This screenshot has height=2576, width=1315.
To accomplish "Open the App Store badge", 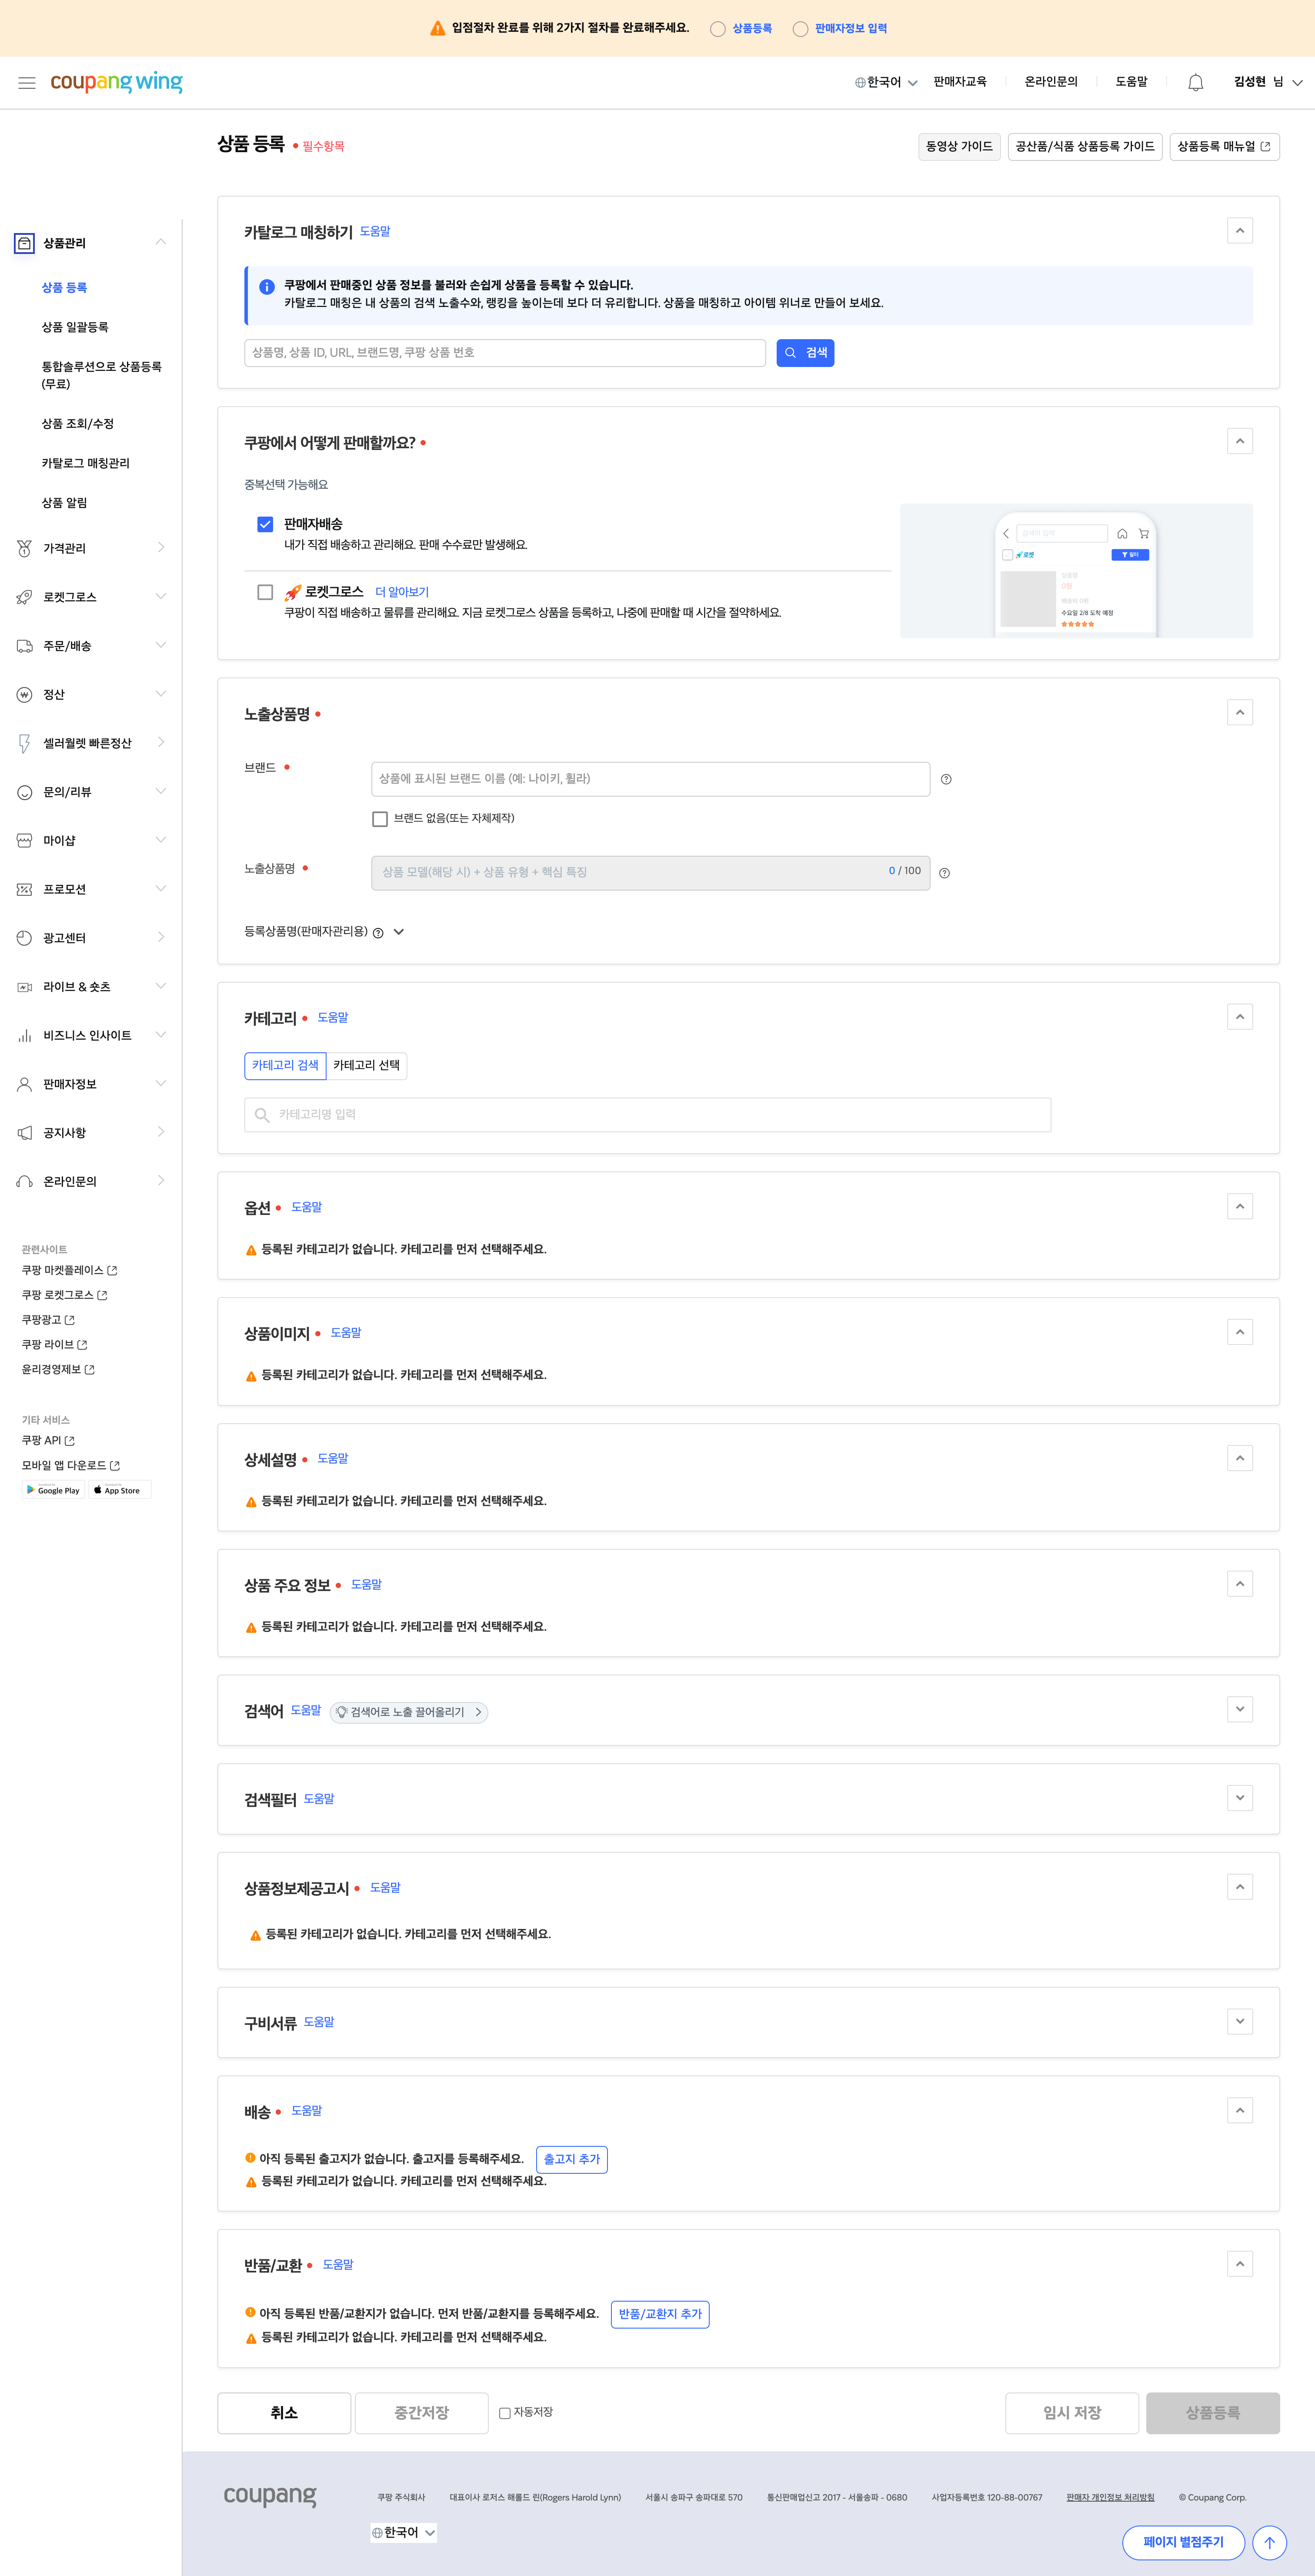I will [119, 1490].
